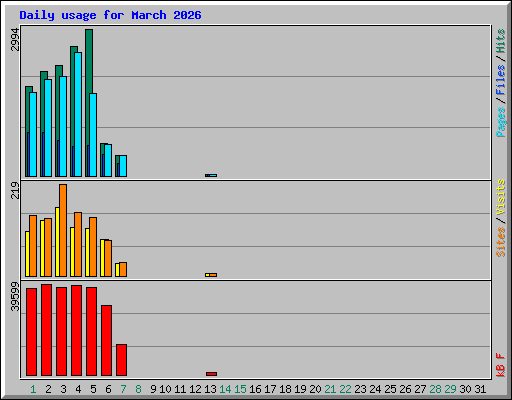Click the 219 axis value
512x400 pixels.
pos(15,190)
